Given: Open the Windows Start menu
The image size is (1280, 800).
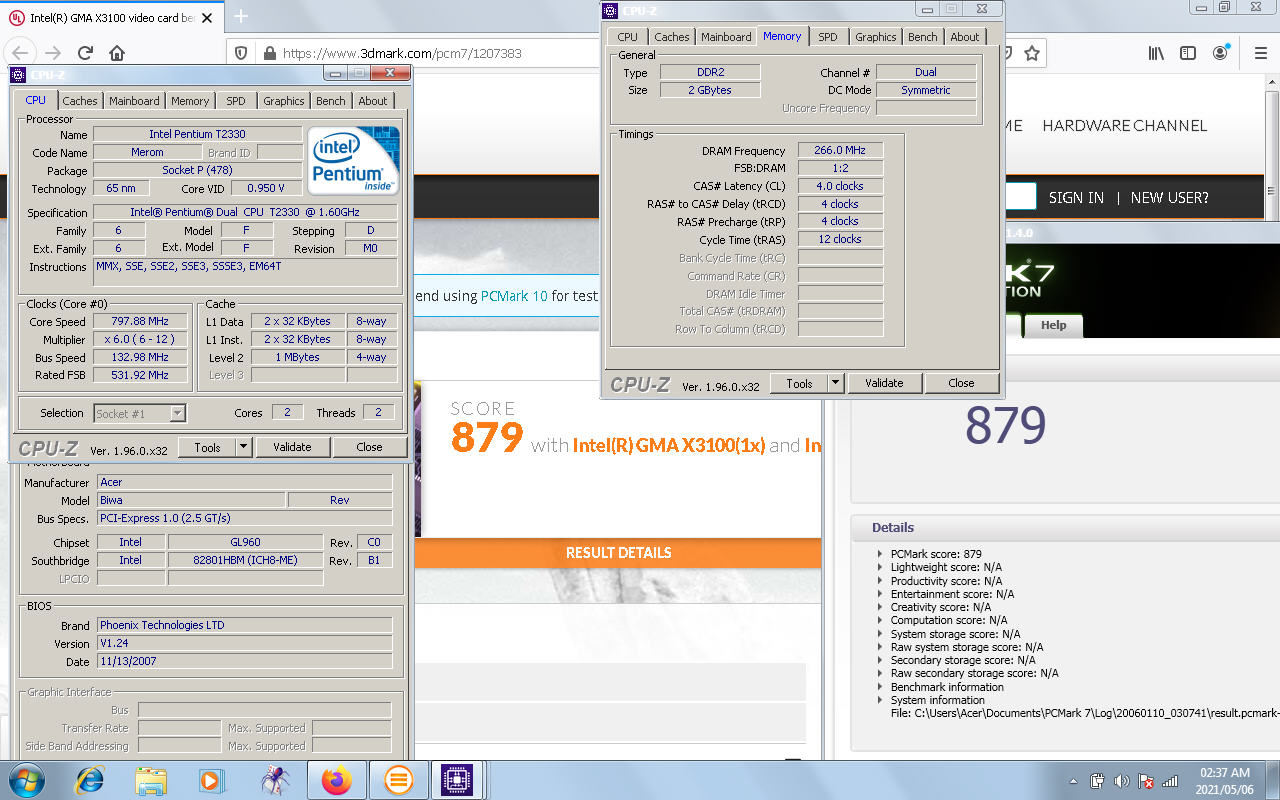Looking at the screenshot, I should click(27, 779).
